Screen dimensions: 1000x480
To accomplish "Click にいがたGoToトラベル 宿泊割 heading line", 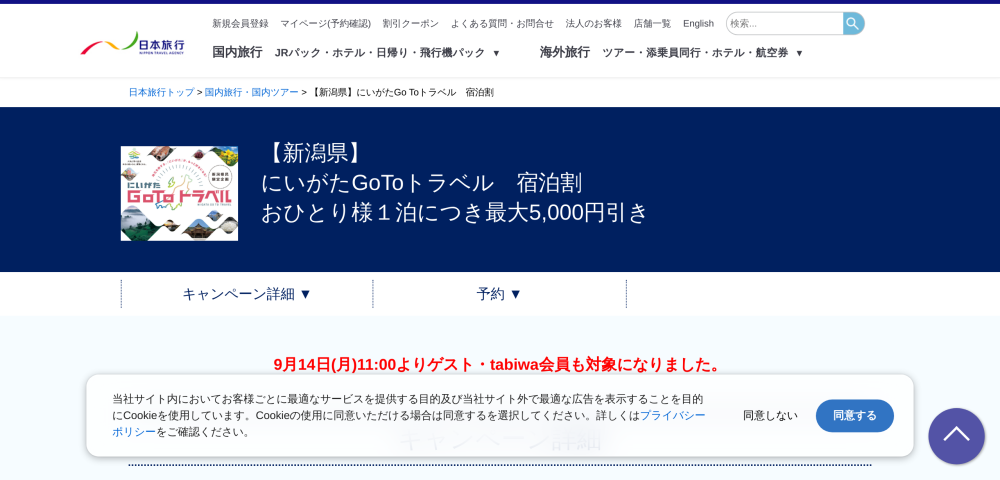I will pos(422,183).
